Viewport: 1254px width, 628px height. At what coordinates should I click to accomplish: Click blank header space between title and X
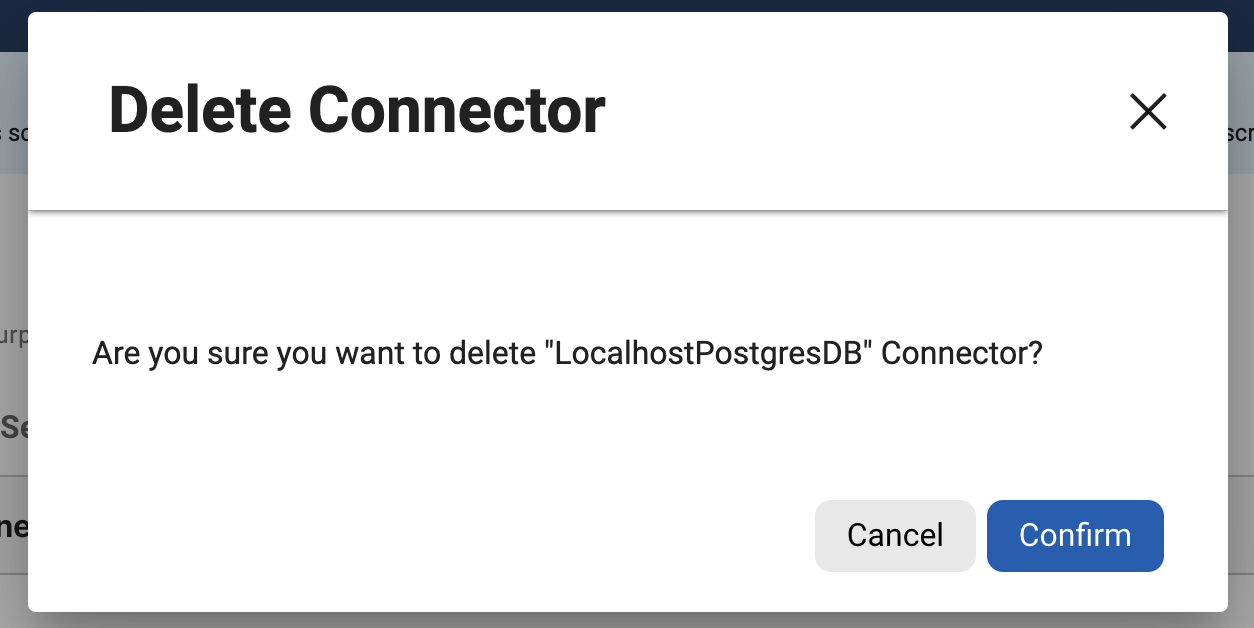click(860, 110)
